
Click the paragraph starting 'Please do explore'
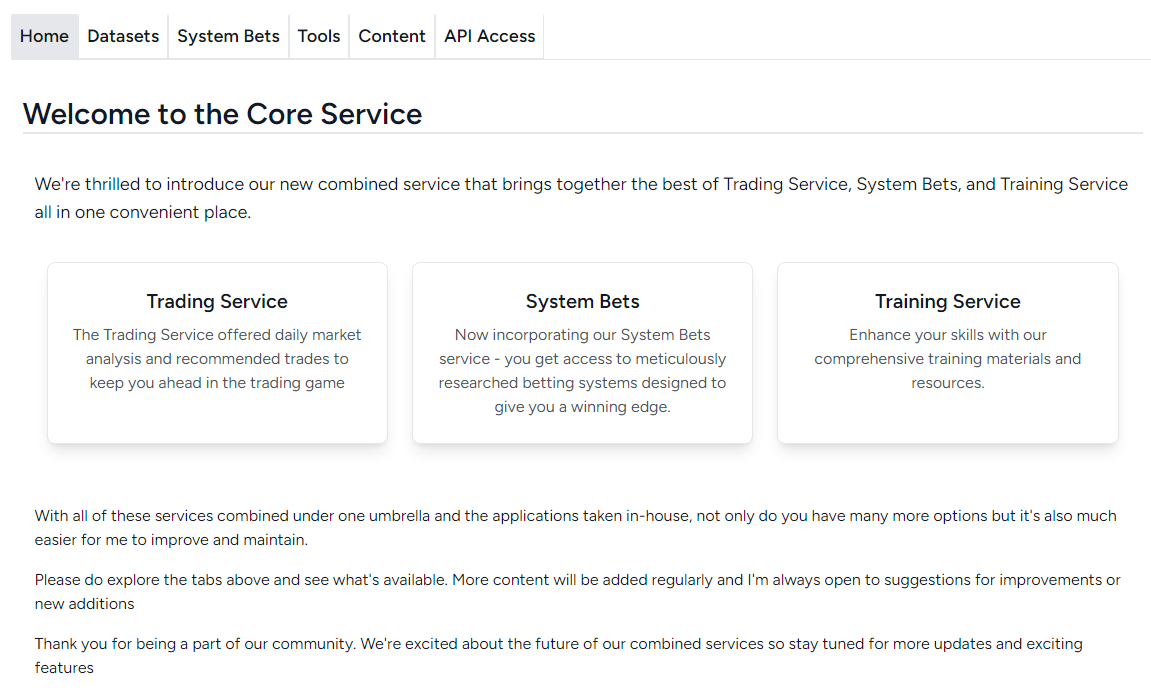click(x=577, y=592)
